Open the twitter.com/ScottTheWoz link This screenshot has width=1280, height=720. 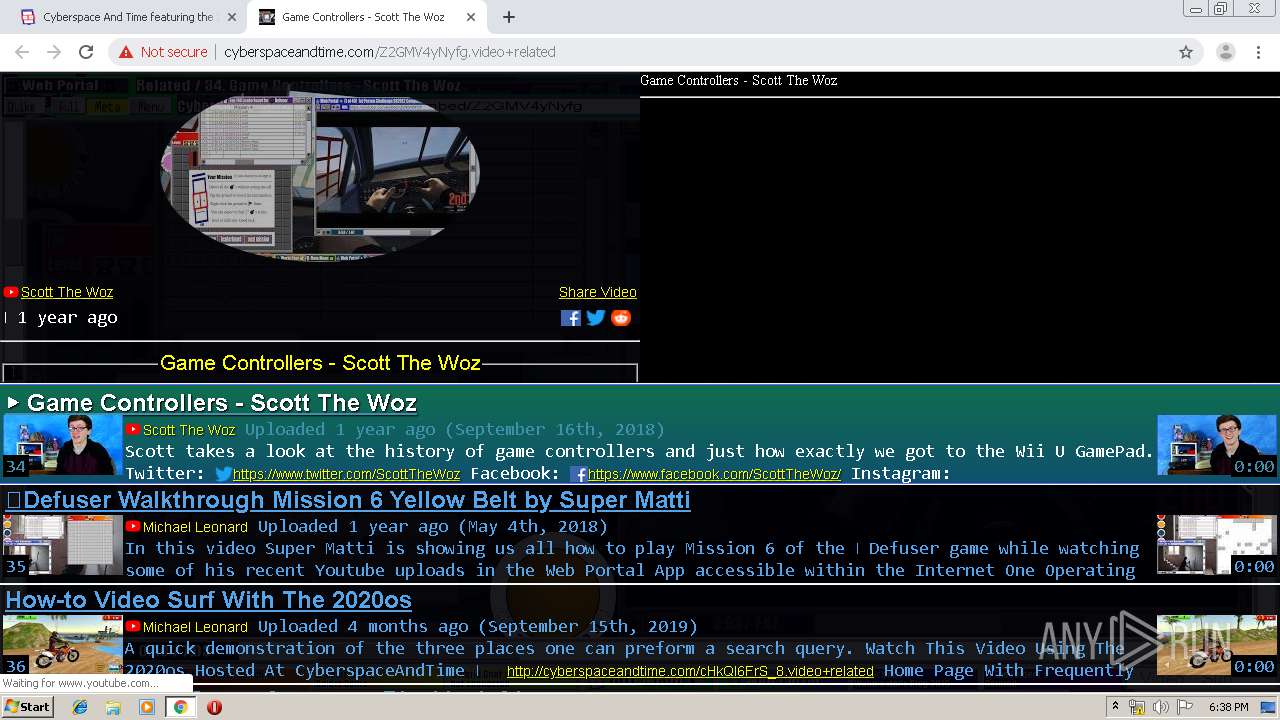pos(346,474)
